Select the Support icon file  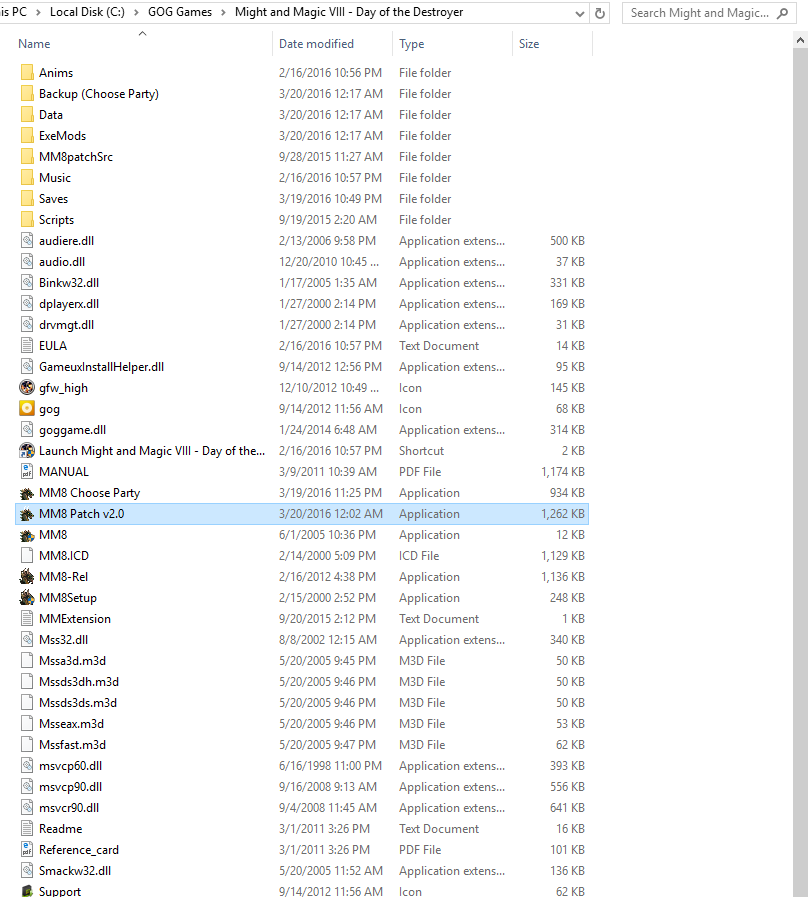(x=27, y=891)
